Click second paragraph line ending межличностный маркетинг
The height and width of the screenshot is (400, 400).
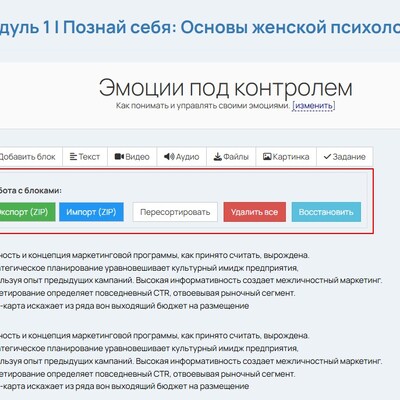coord(191,361)
